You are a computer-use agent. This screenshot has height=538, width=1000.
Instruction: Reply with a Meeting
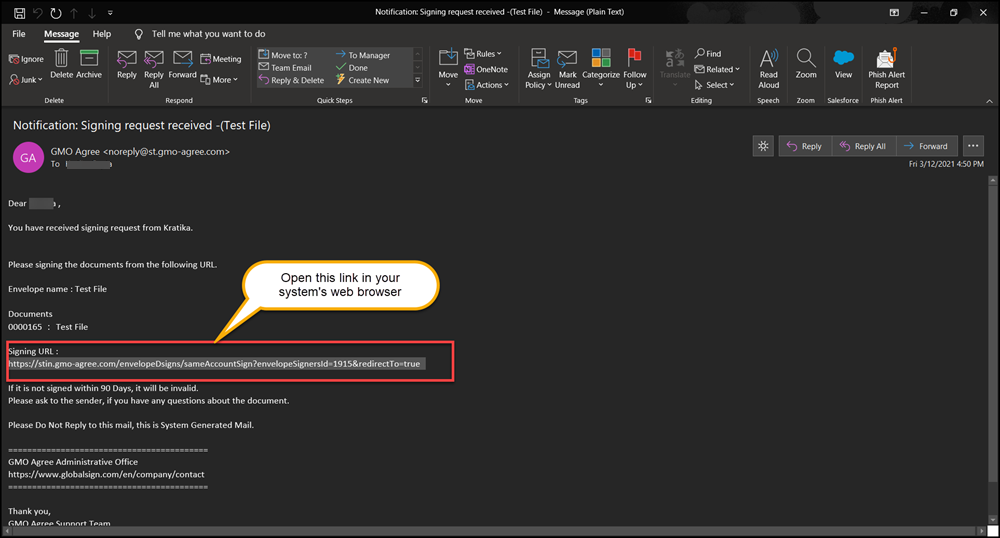221,59
